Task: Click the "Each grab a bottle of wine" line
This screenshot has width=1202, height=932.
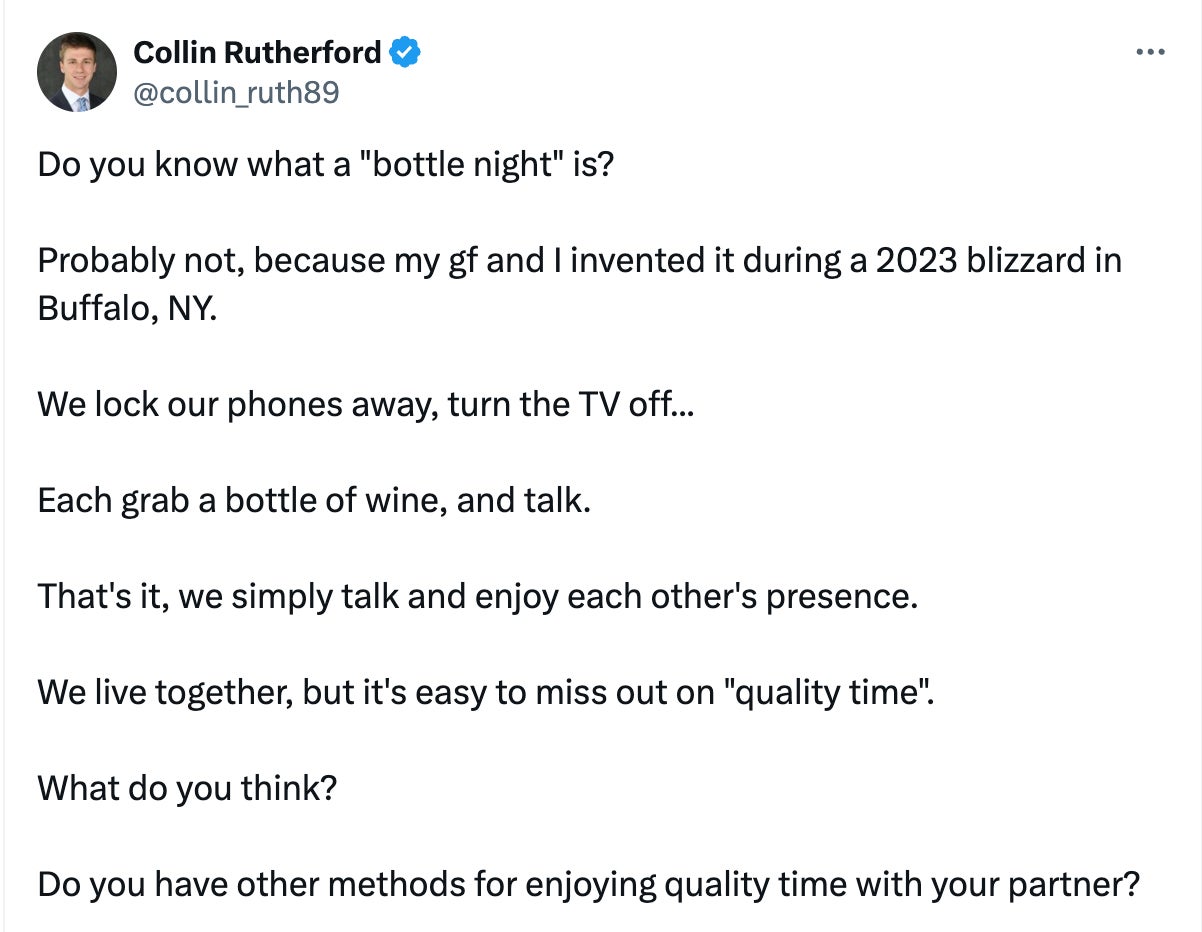Action: (314, 500)
